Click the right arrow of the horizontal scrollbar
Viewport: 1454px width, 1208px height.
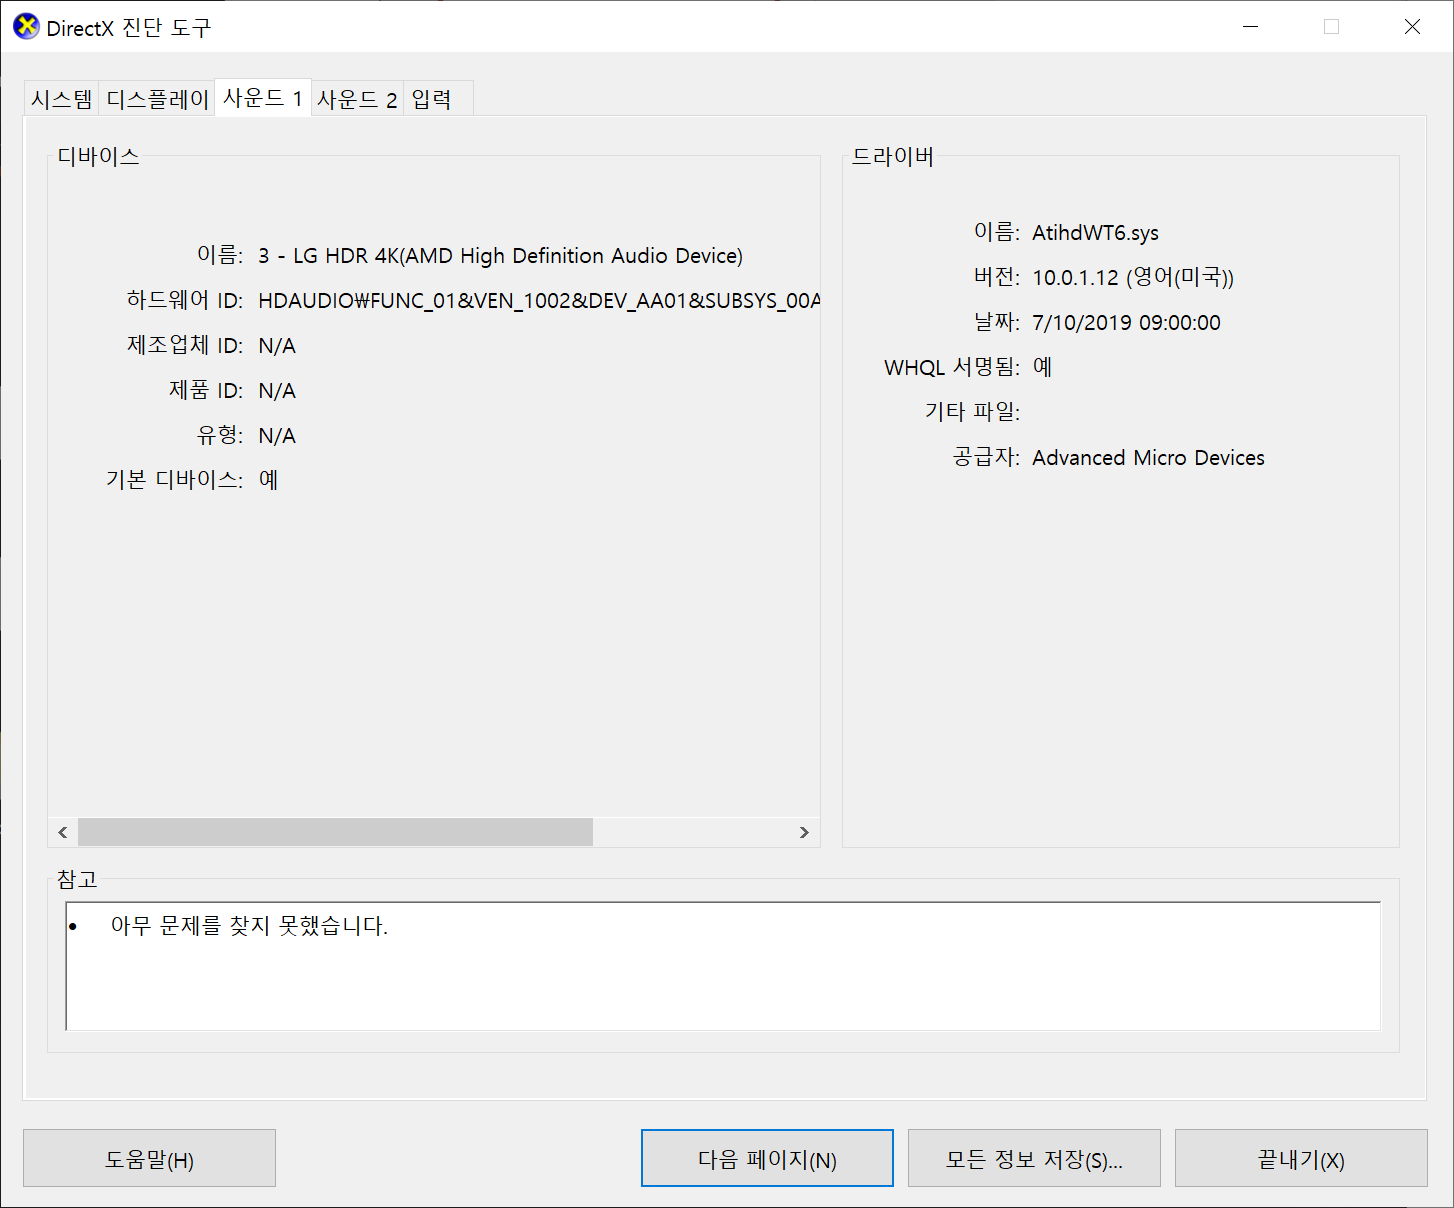click(x=804, y=832)
